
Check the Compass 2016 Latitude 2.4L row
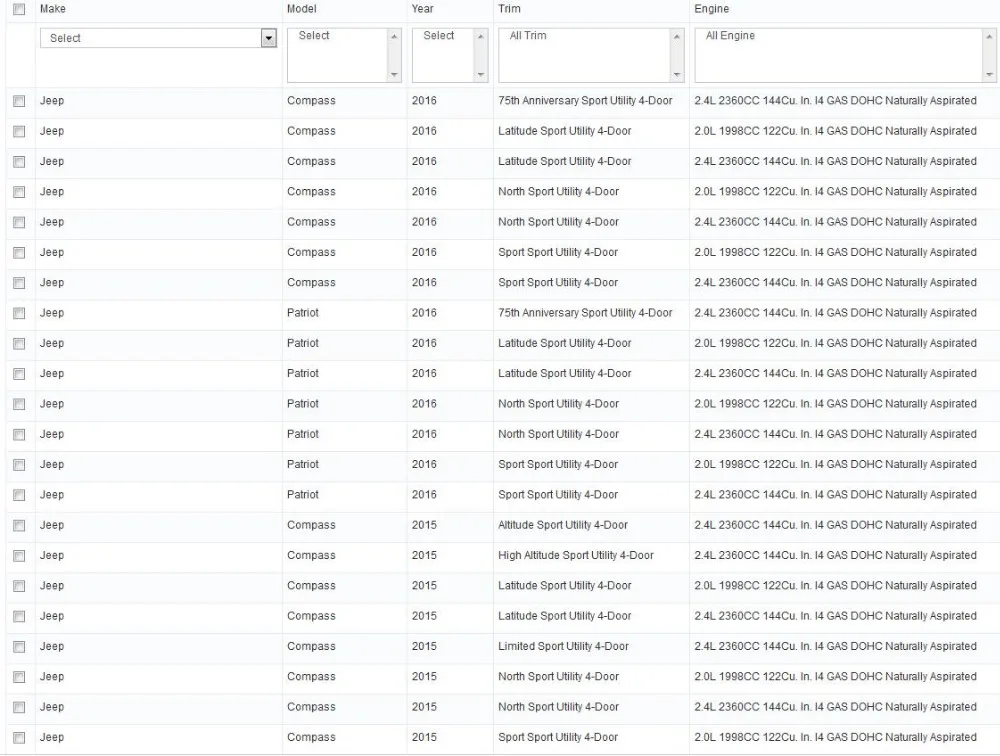19,161
